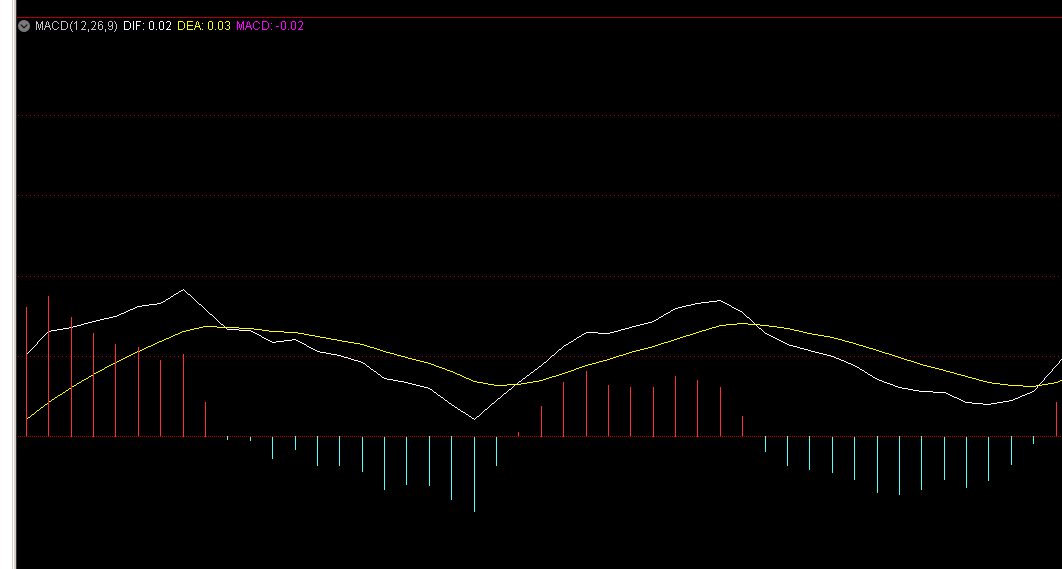This screenshot has width=1062, height=569.
Task: Select the longest white bar in right negative cluster
Action: (899, 466)
